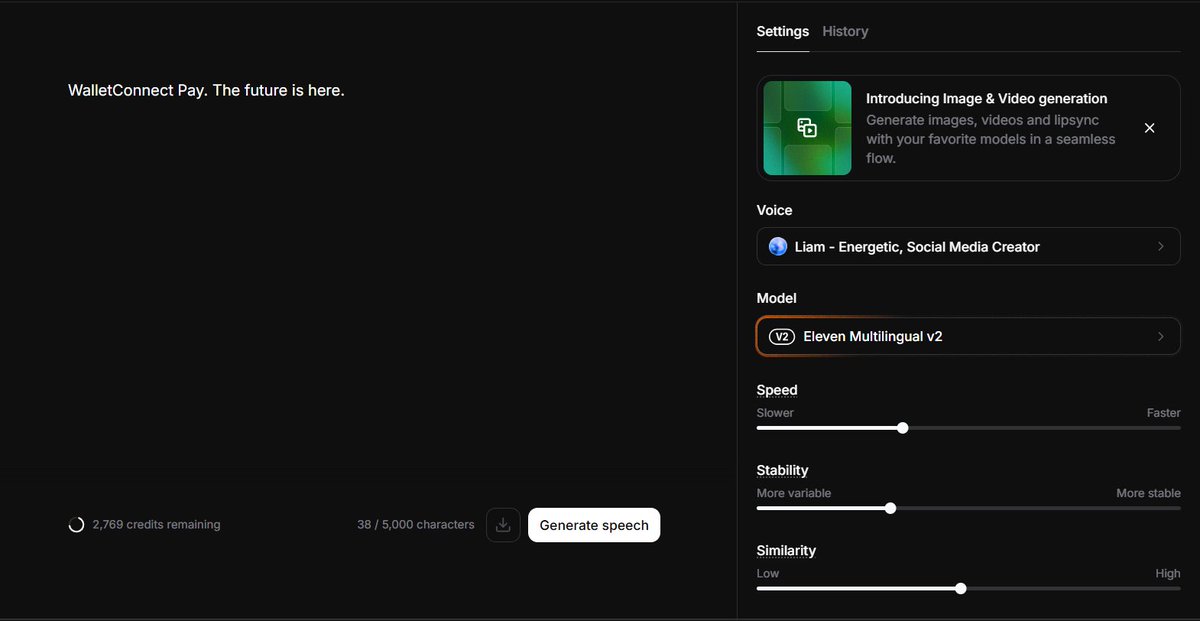Open the Image & Video generation thumbnail
Image resolution: width=1200 pixels, height=621 pixels.
[808, 128]
